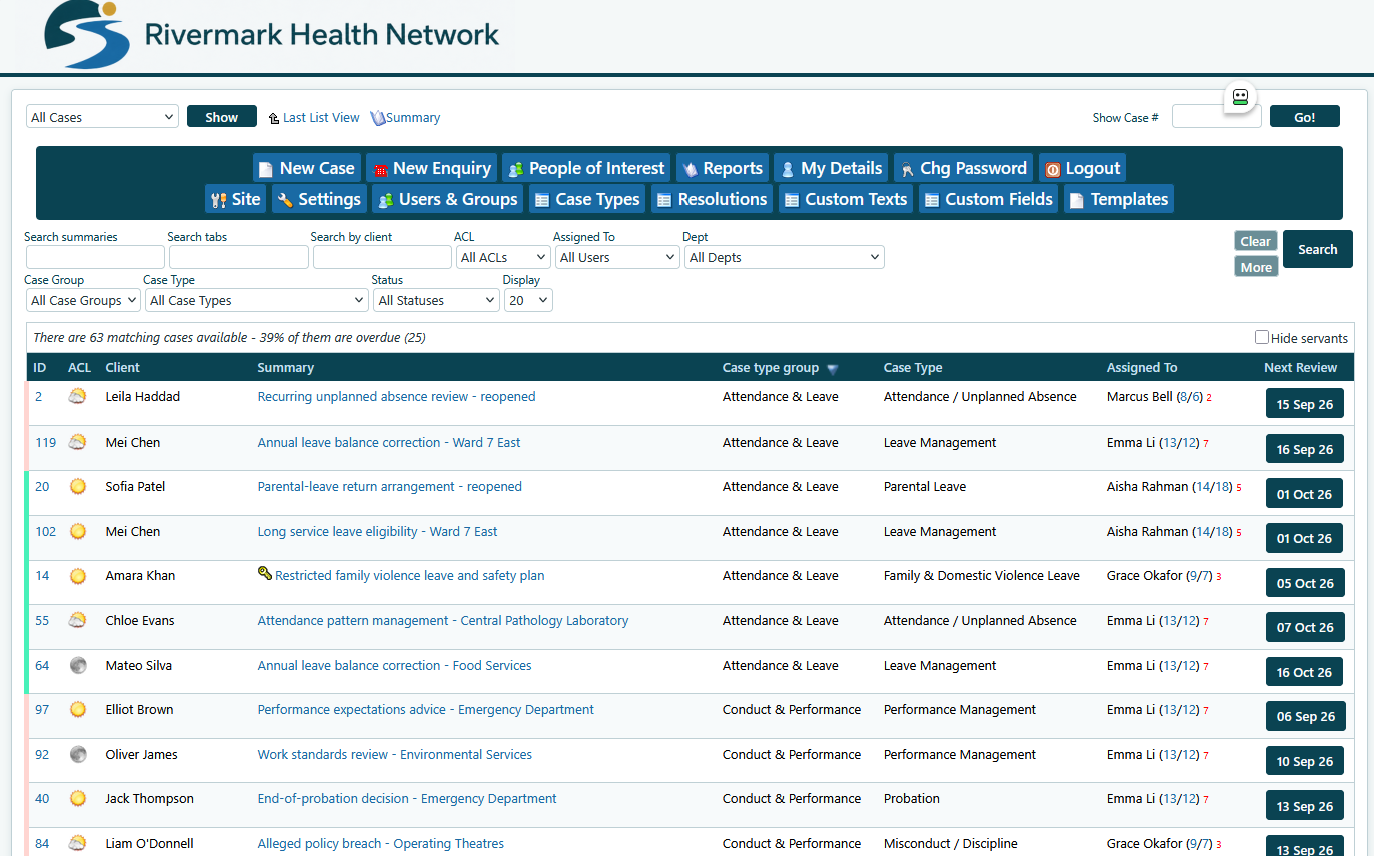The width and height of the screenshot is (1374, 856).
Task: Click the 15 Sep 26 review date button
Action: click(1305, 404)
